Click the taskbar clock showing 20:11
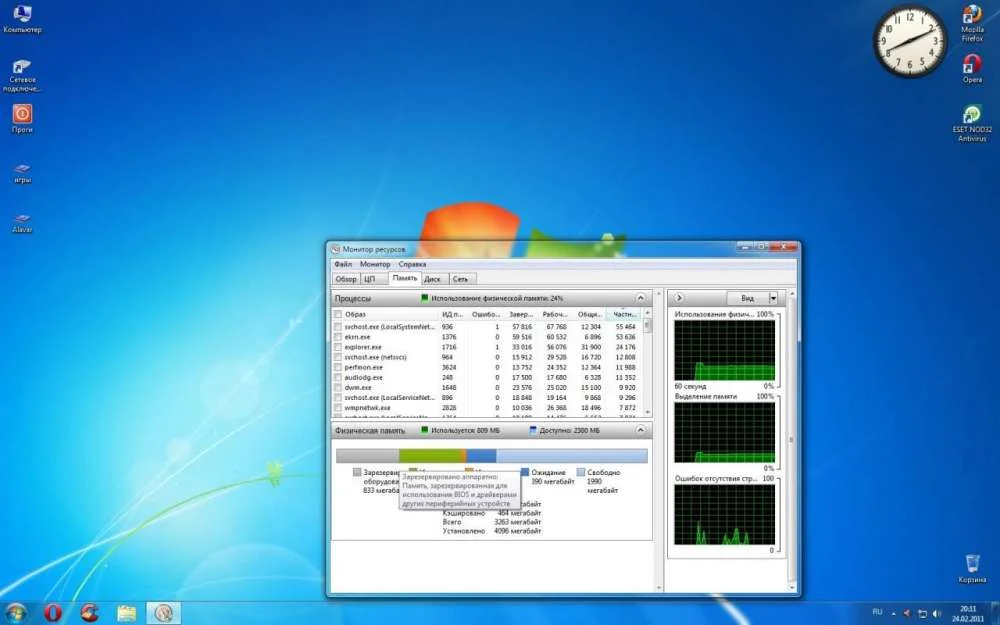Viewport: 1000px width, 625px height. point(967,614)
